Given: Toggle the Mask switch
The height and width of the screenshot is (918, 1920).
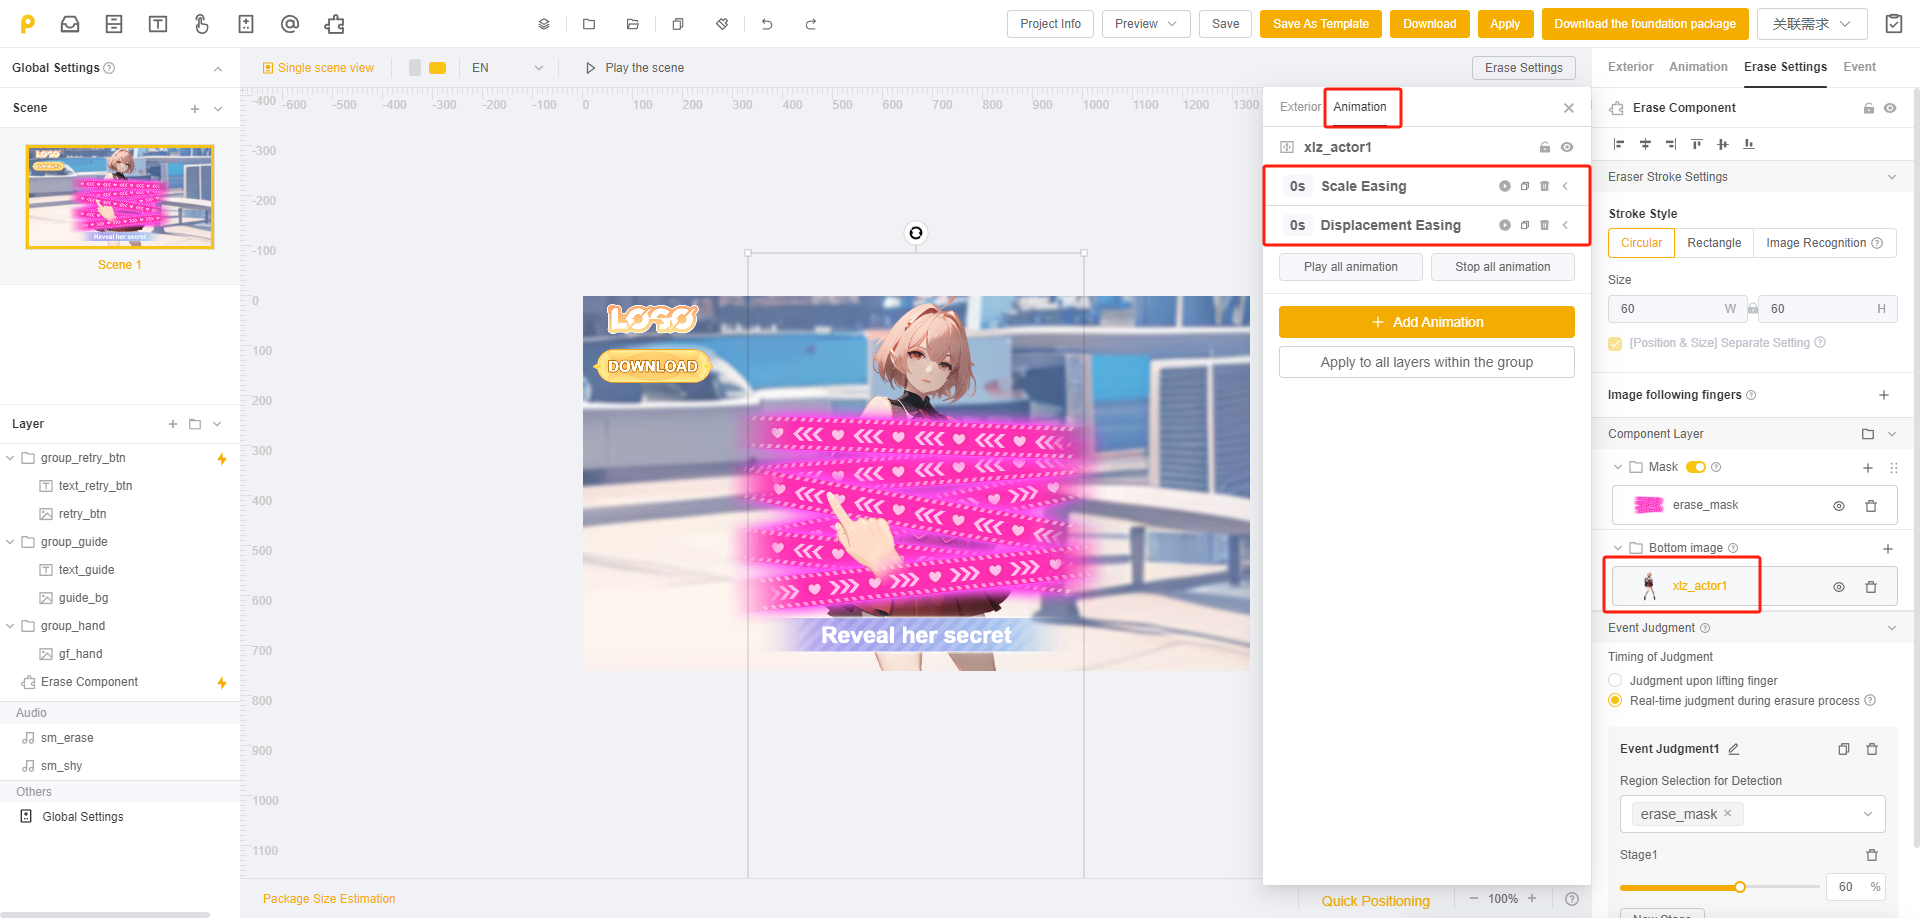Looking at the screenshot, I should point(1696,467).
